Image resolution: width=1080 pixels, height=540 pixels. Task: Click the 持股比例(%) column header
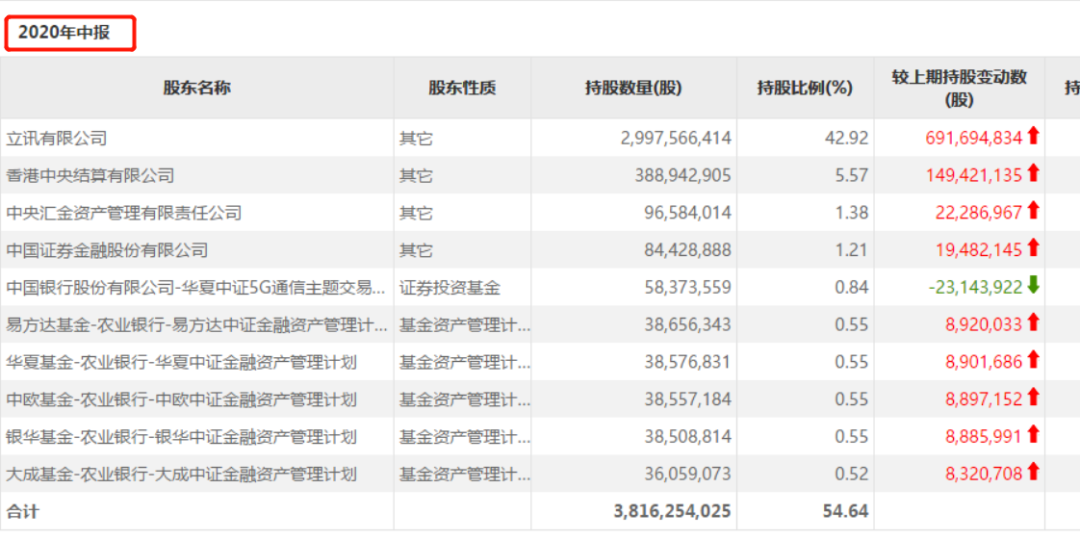pyautogui.click(x=804, y=87)
